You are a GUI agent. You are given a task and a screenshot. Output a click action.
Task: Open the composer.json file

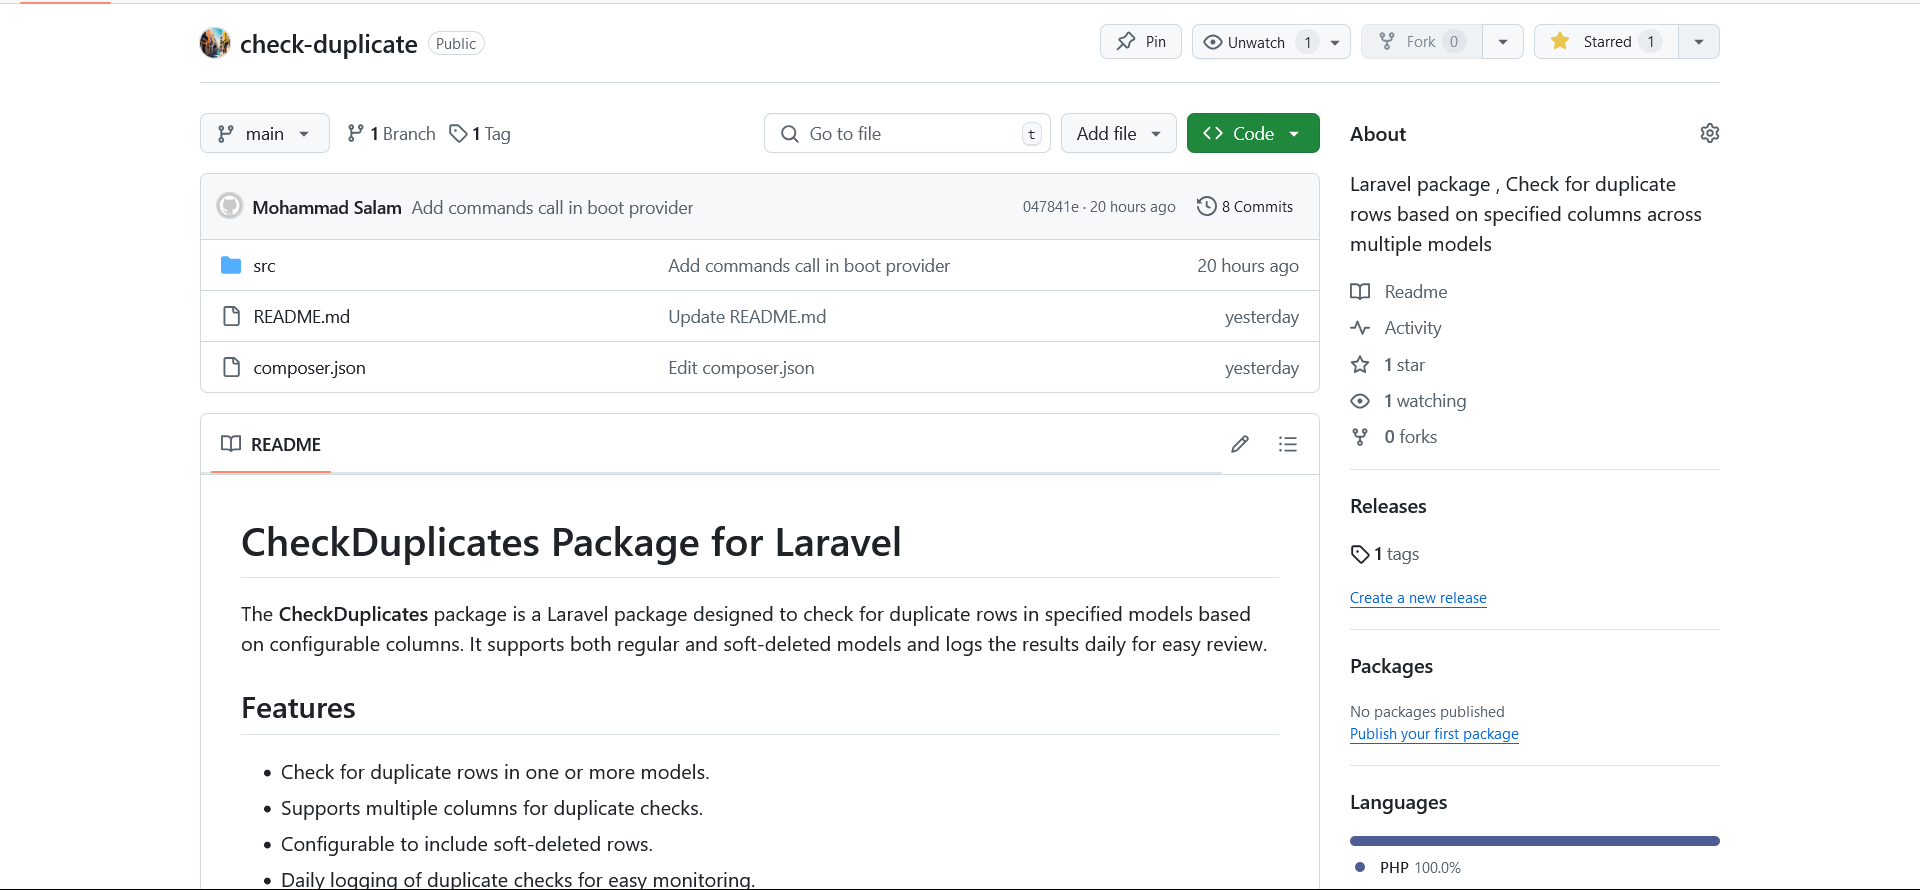[x=309, y=368]
